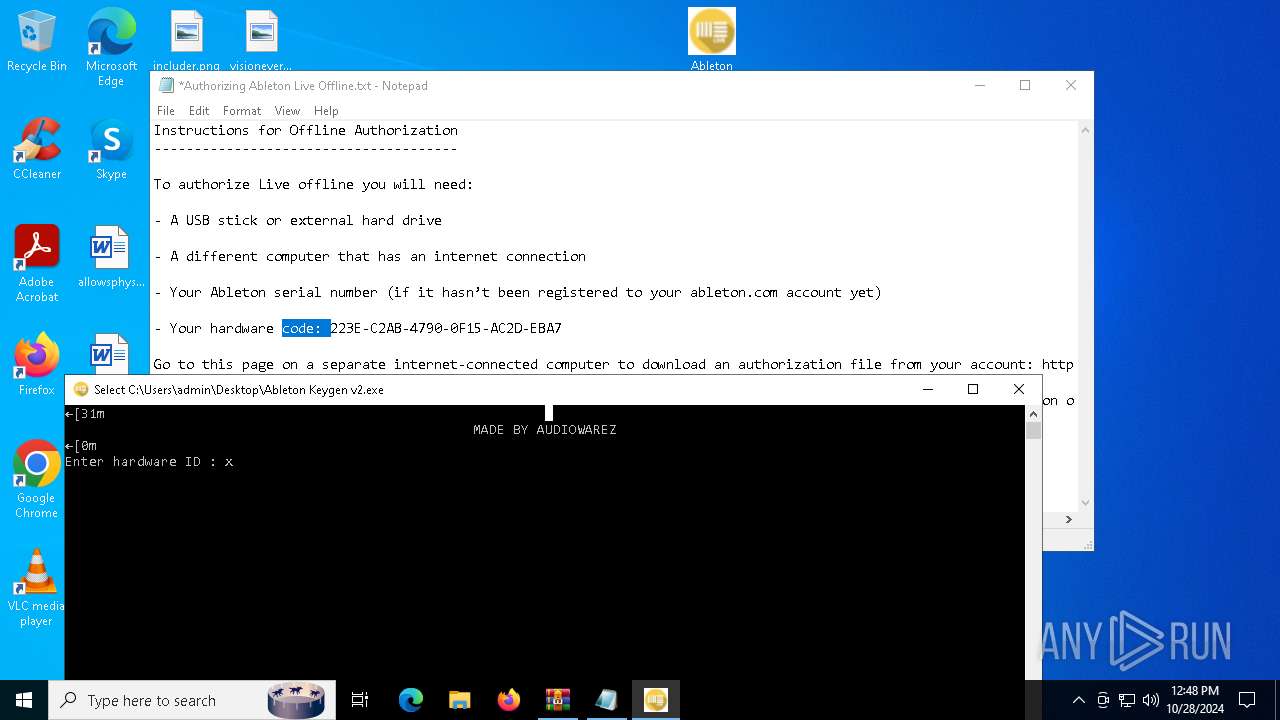The image size is (1280, 720).
Task: Open Microsoft Edge desktop shortcut
Action: click(x=111, y=48)
